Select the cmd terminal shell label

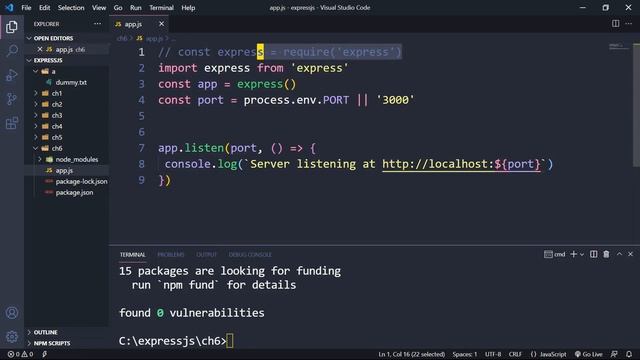[x=555, y=254]
